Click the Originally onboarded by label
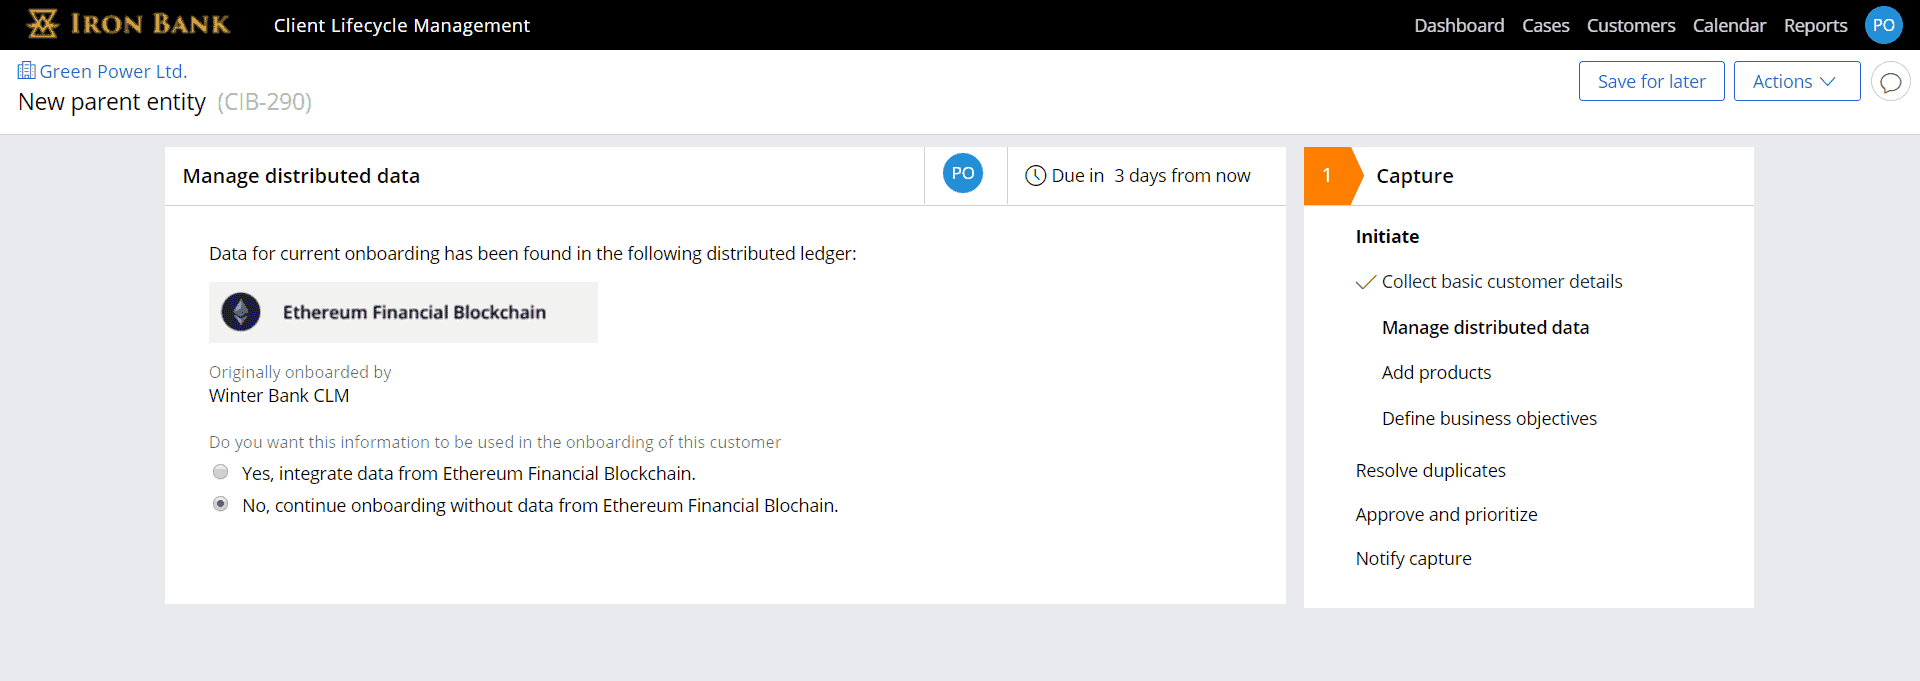1920x681 pixels. coord(300,372)
